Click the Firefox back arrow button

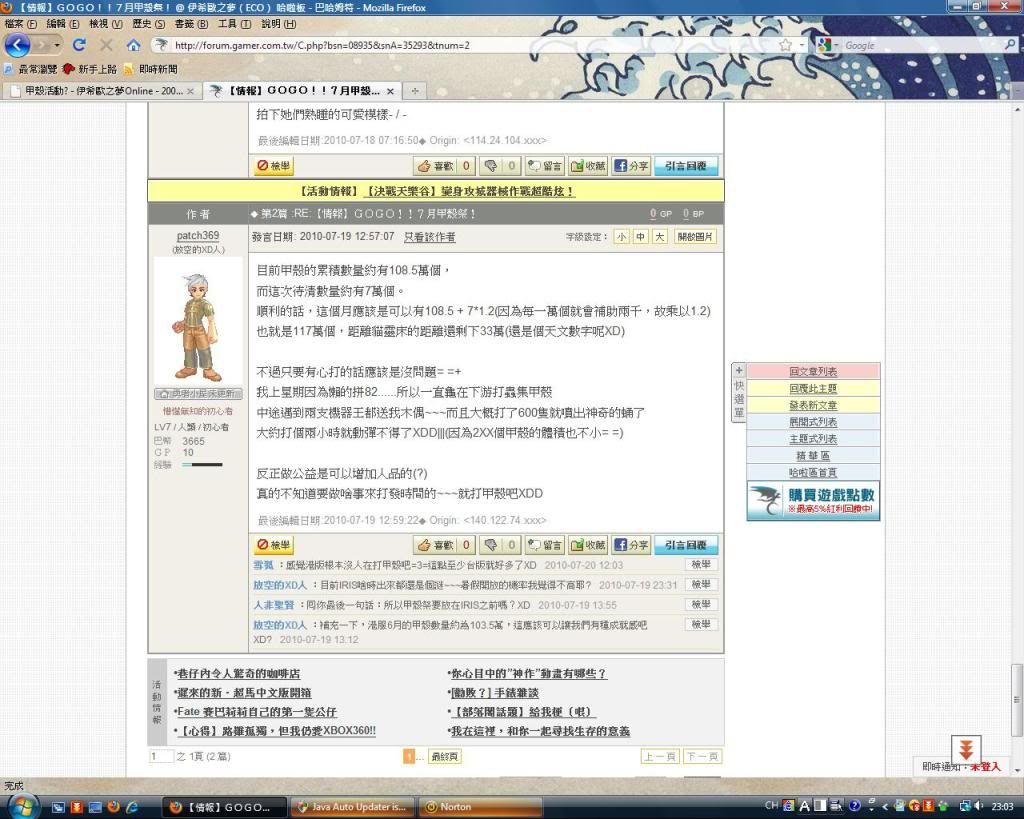coord(17,45)
